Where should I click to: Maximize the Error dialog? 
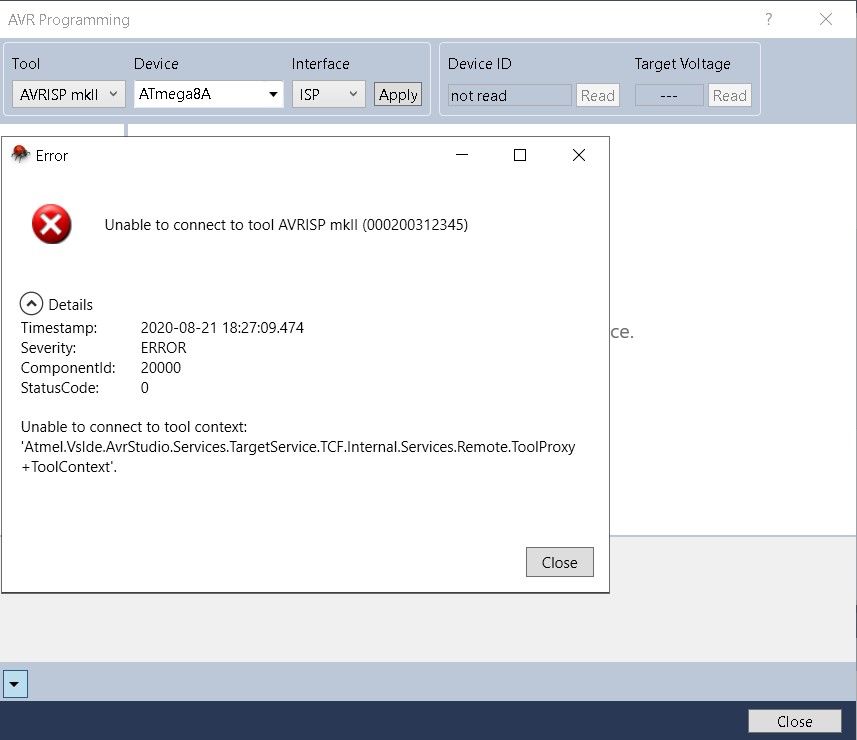pos(520,155)
